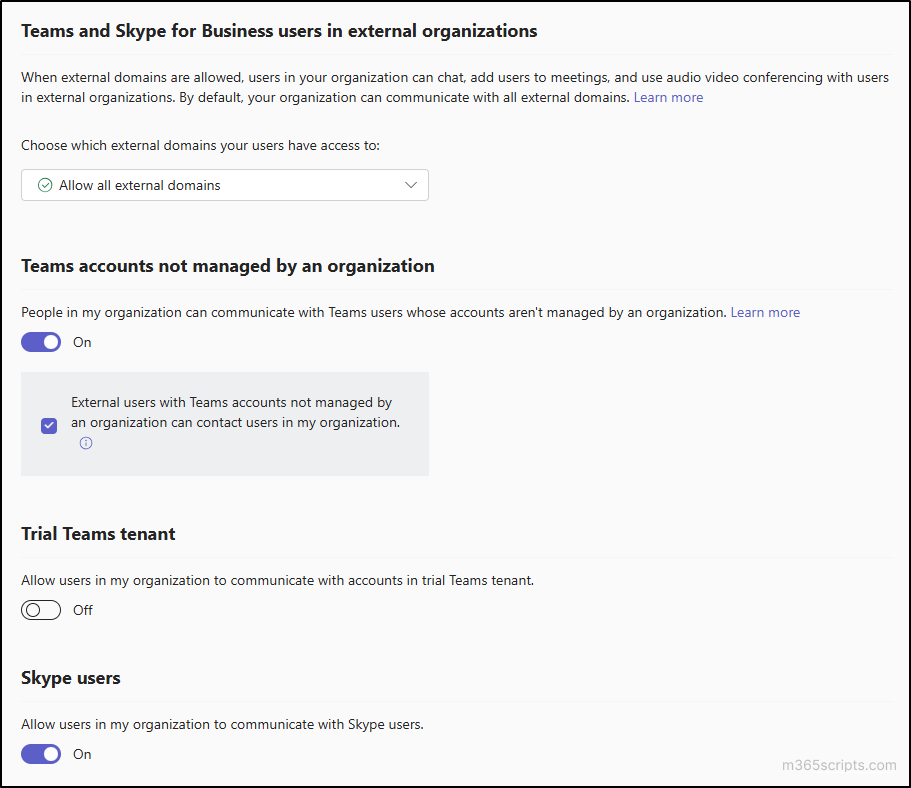Click the 'Off' label beside the Trial tenant toggle
911x788 pixels.
[x=83, y=610]
